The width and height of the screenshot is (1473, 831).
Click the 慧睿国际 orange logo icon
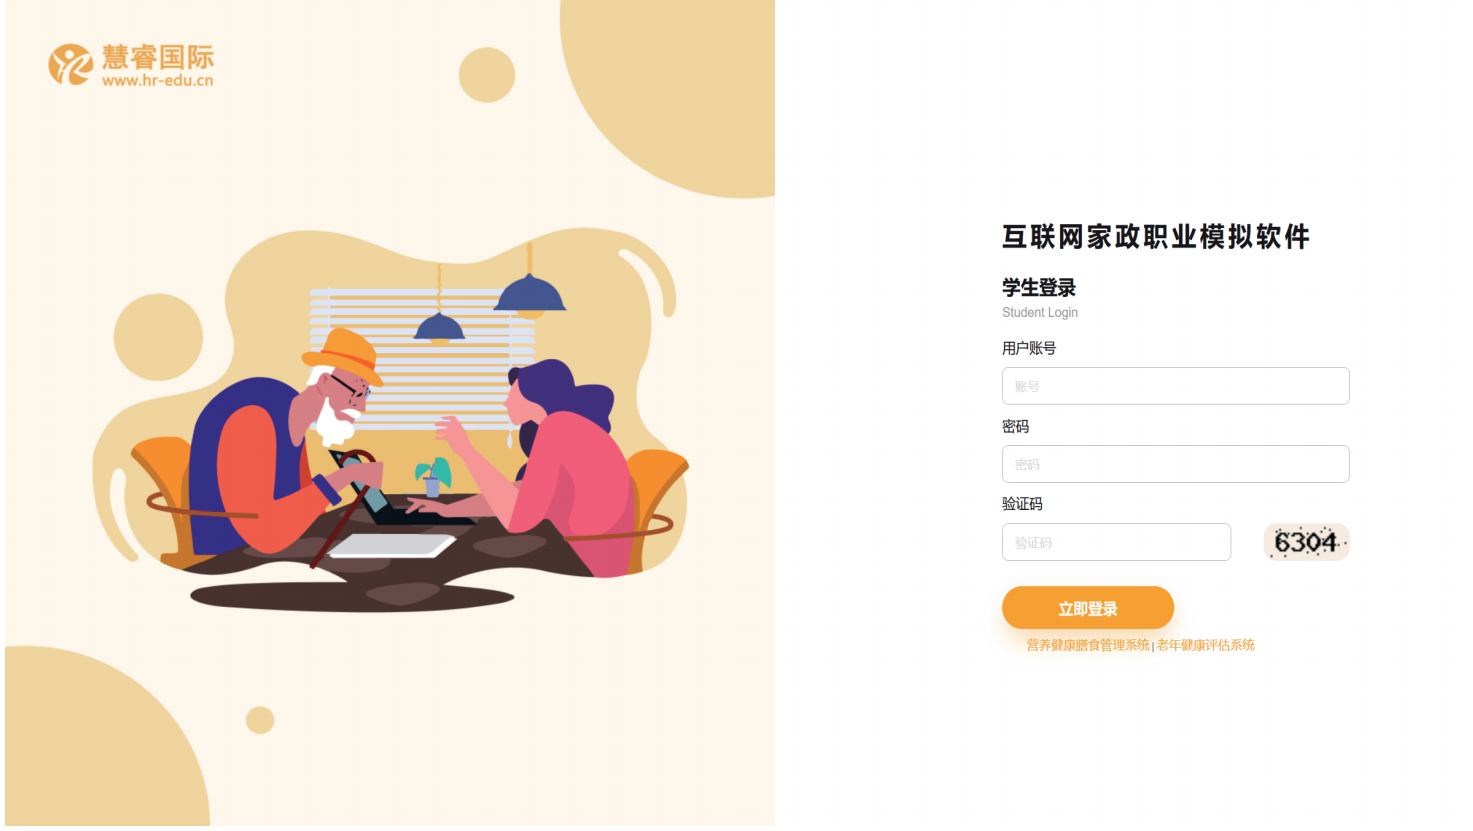tap(70, 64)
